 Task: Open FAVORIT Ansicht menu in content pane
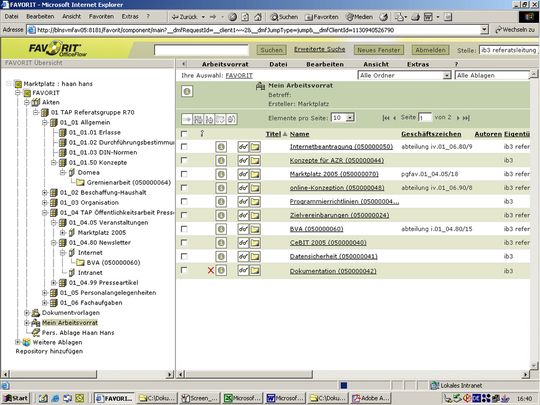(376, 64)
